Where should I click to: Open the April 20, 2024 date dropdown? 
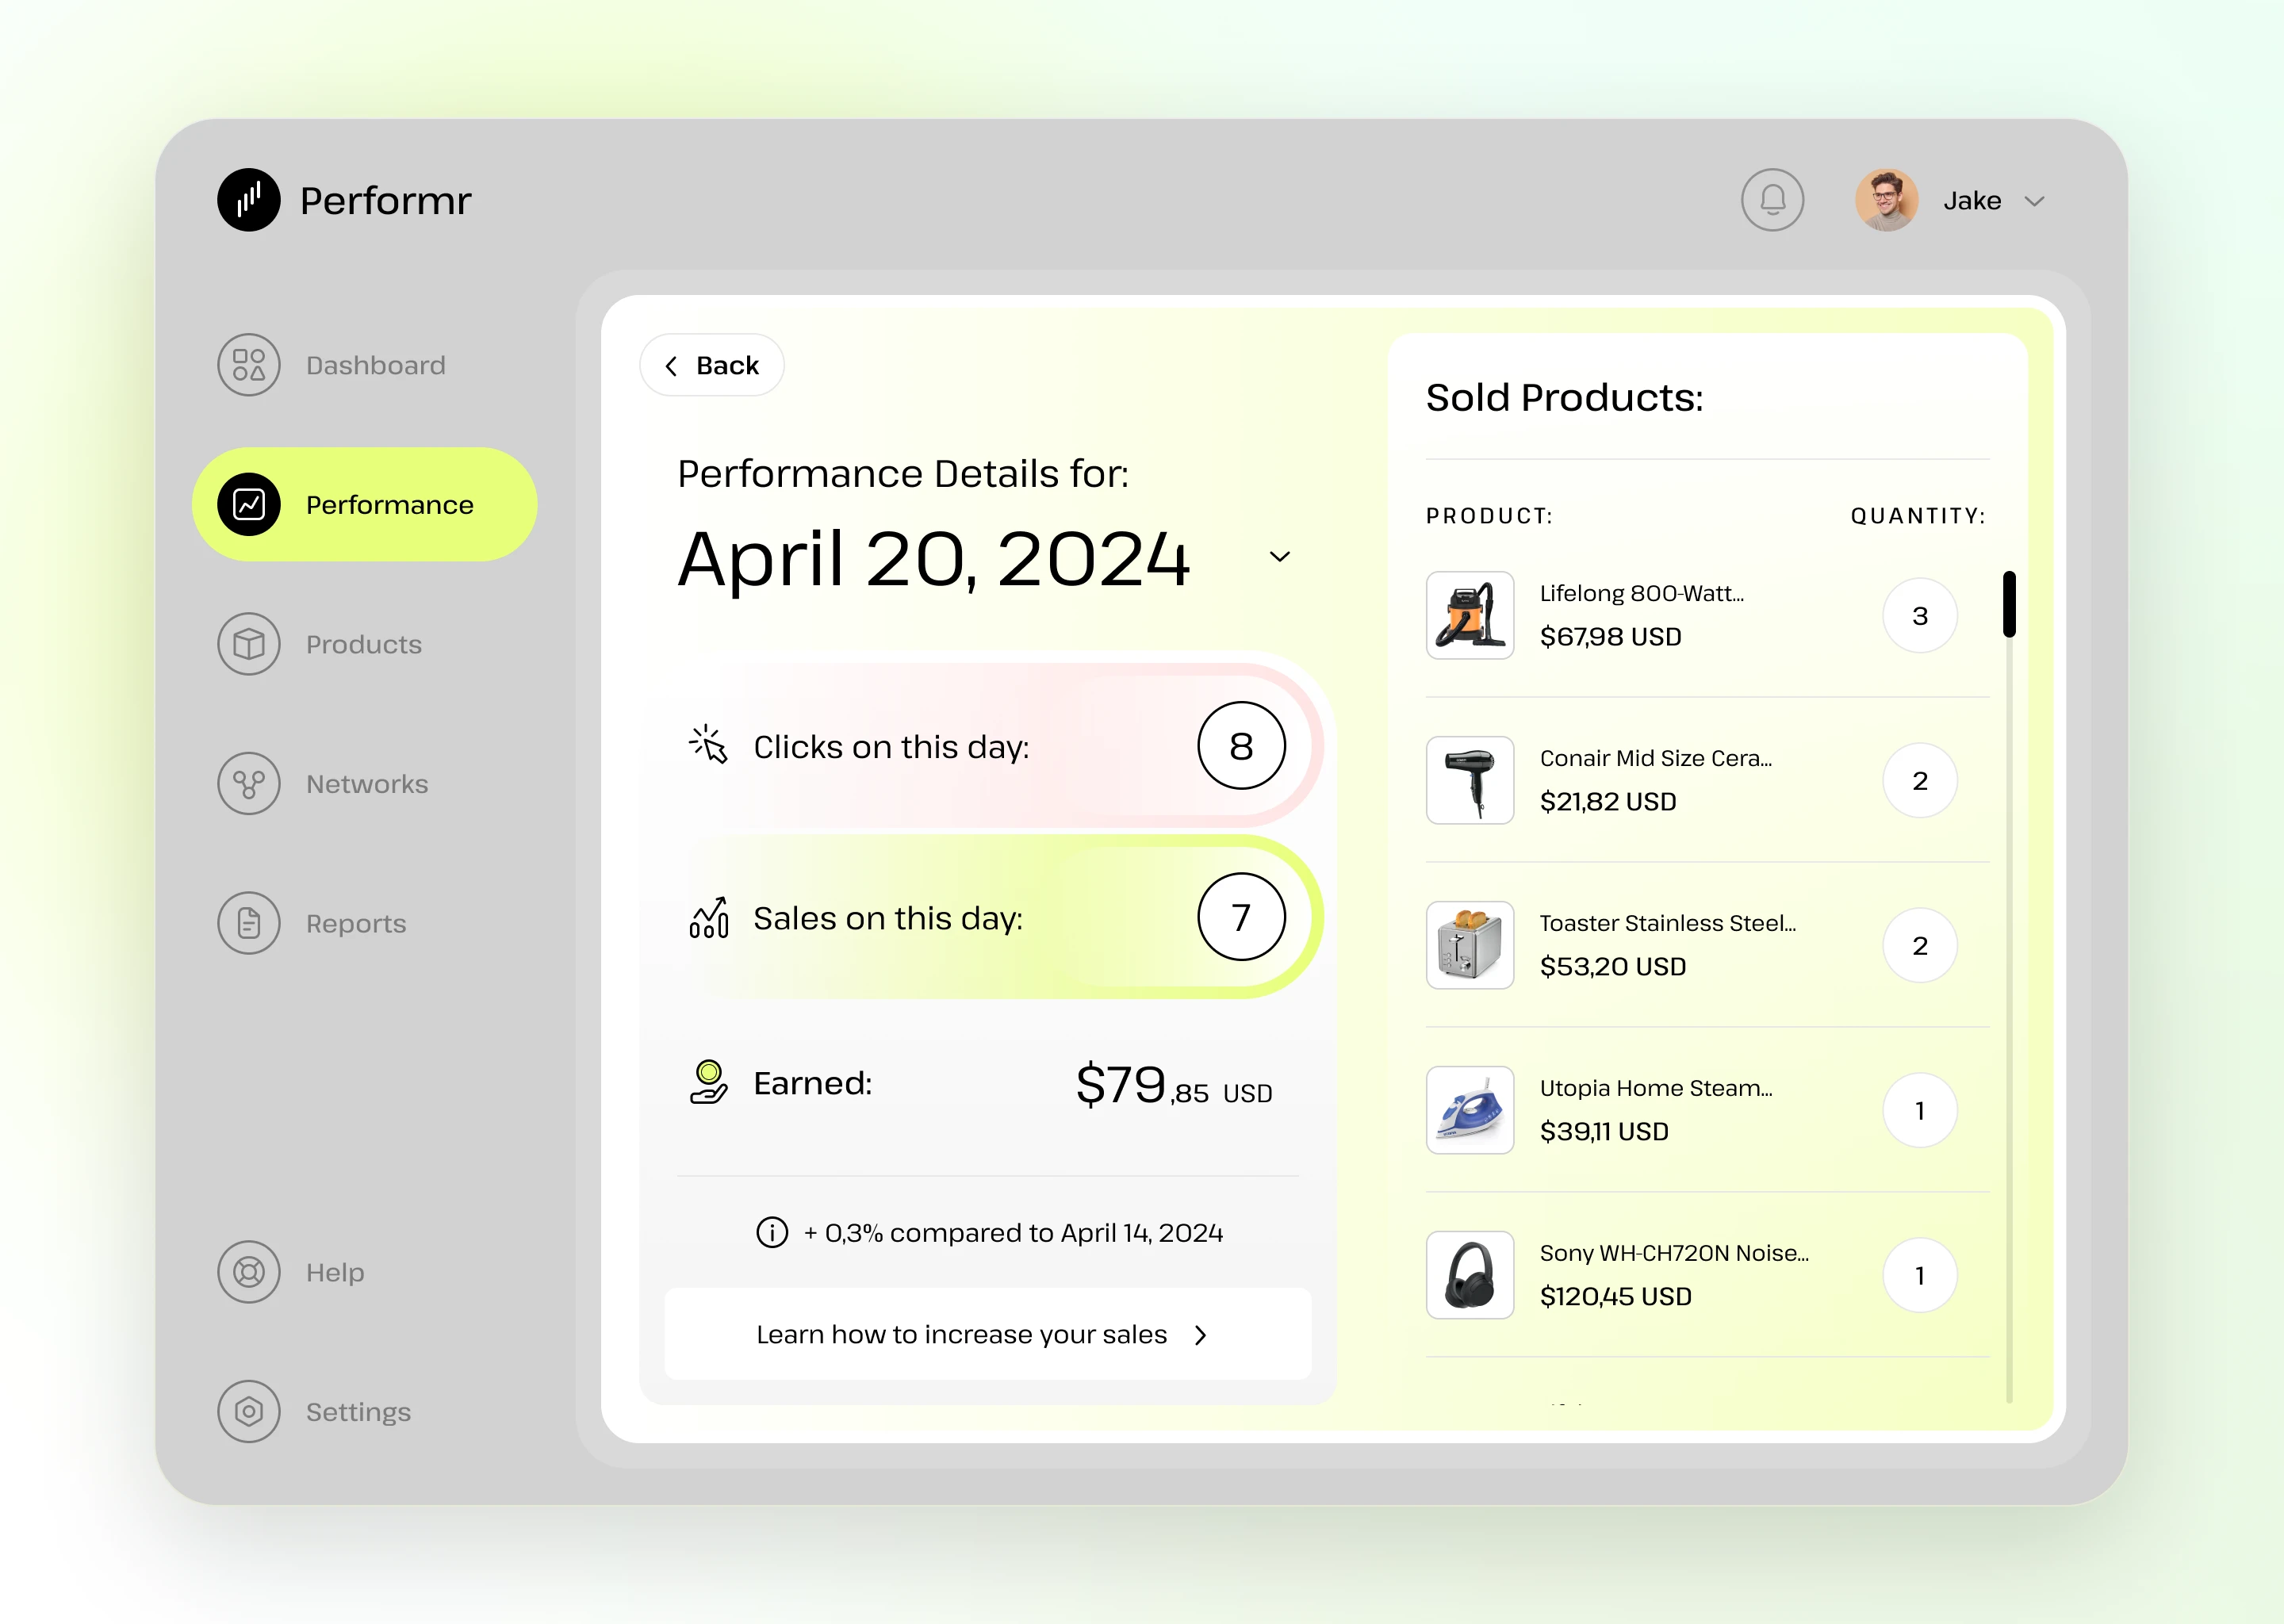pyautogui.click(x=1279, y=557)
